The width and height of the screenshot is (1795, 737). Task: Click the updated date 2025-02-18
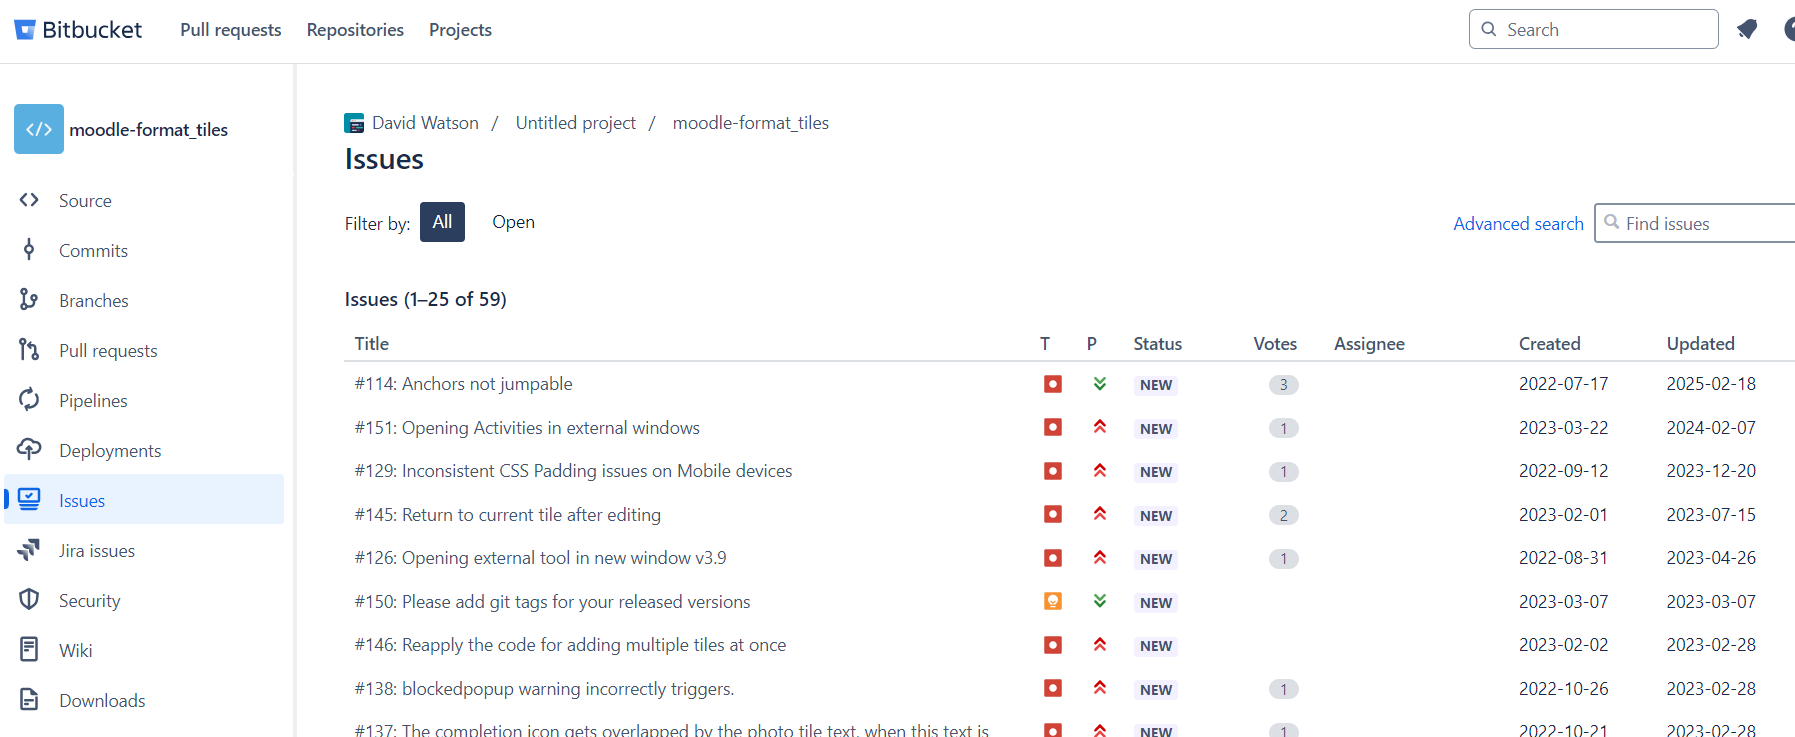(1711, 384)
